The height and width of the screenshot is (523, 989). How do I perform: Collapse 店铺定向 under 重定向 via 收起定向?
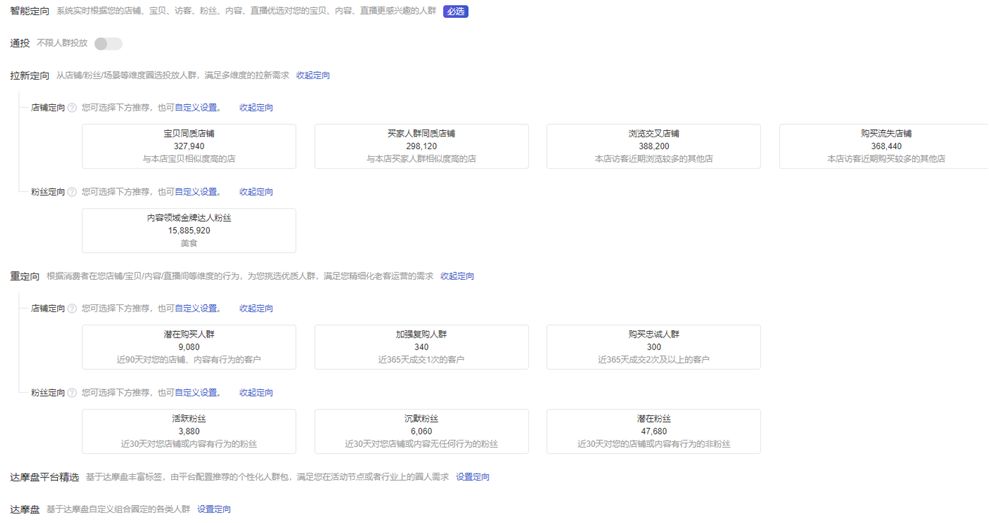coord(256,309)
